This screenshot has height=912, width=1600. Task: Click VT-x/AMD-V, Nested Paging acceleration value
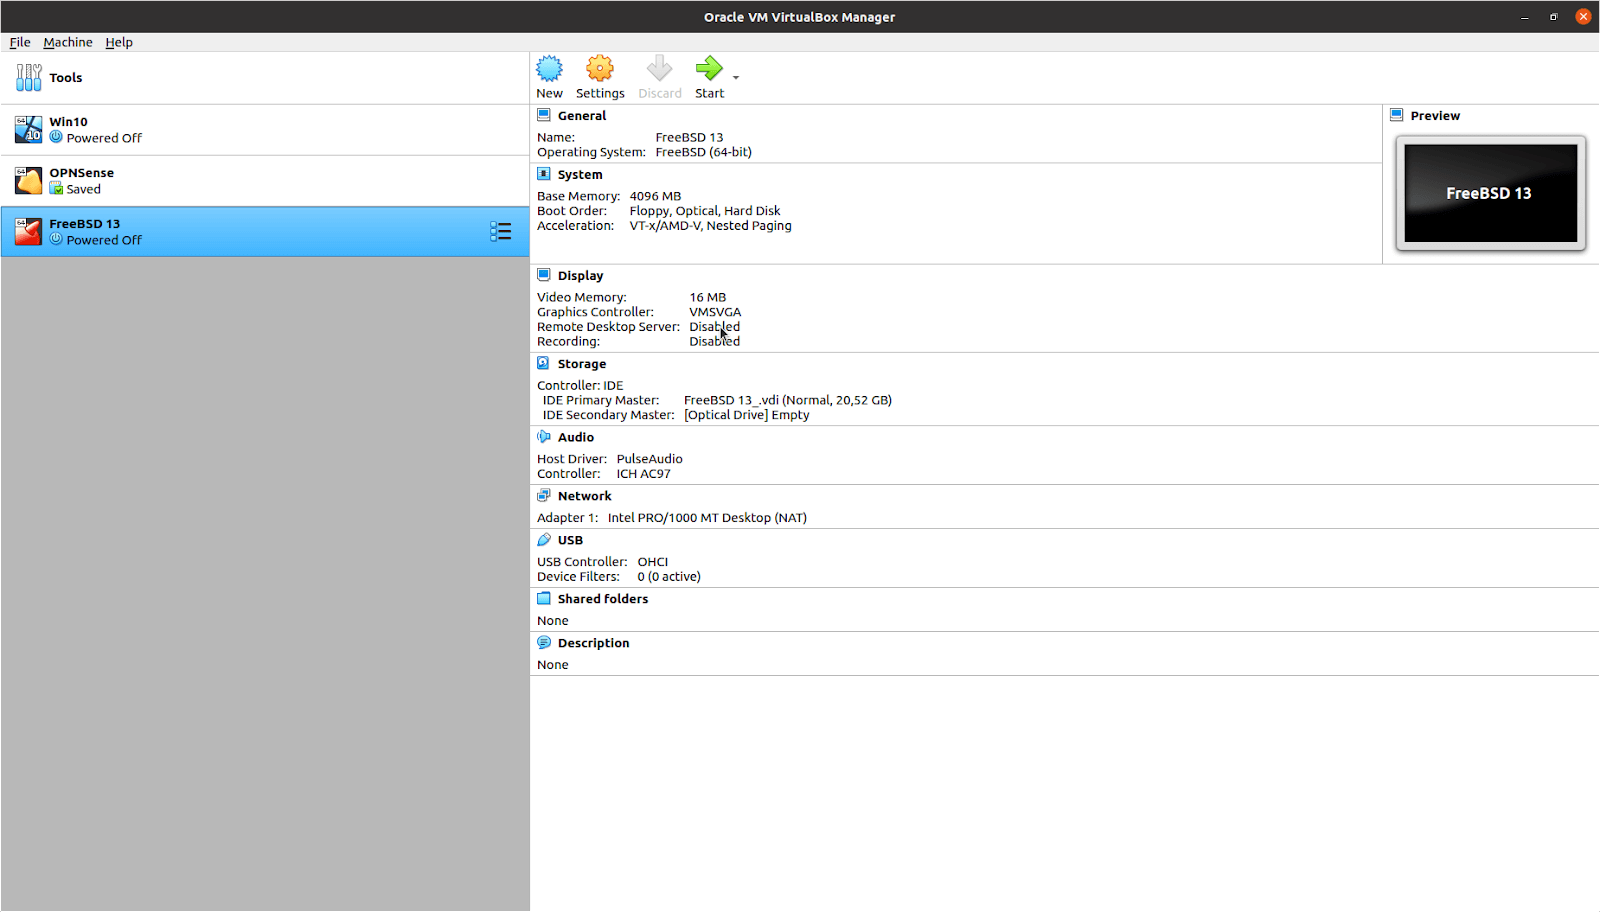[710, 226]
